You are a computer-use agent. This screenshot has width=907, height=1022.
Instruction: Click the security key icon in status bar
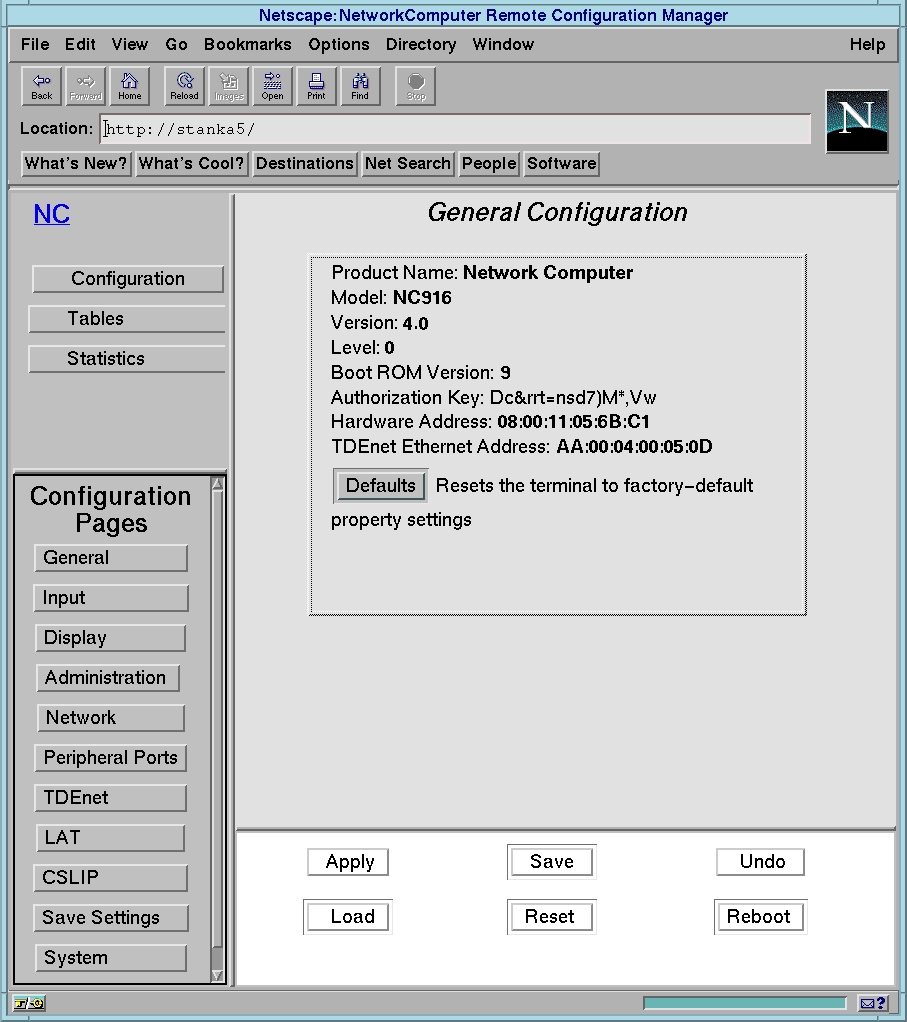click(x=29, y=1003)
